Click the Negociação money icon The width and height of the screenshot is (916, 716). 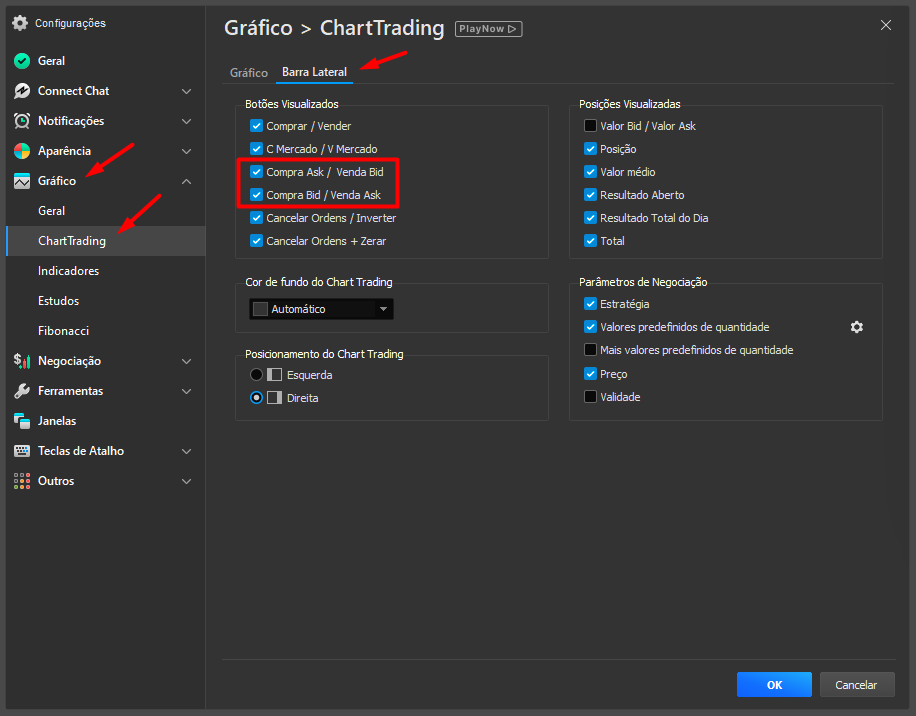point(22,361)
